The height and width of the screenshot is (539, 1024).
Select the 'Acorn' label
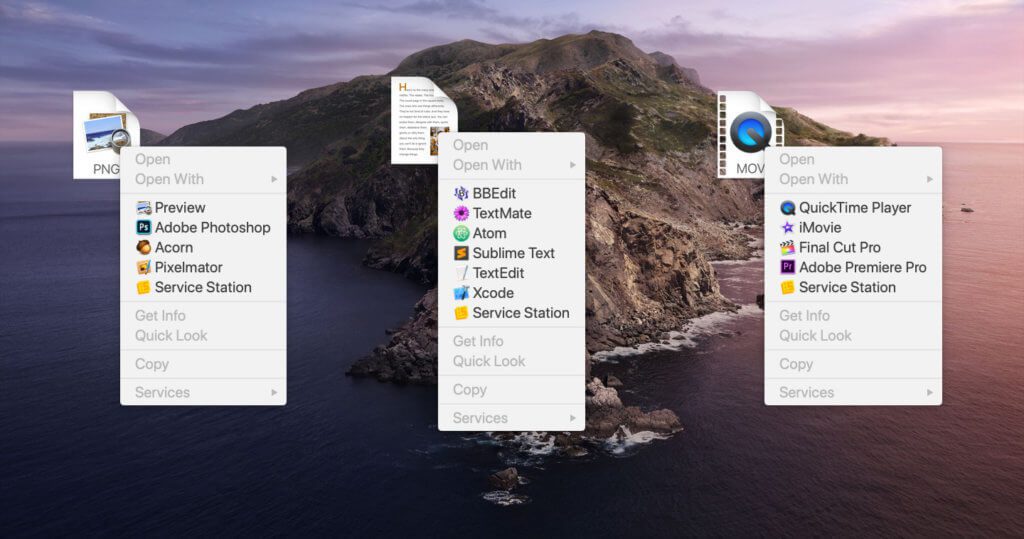tap(174, 248)
